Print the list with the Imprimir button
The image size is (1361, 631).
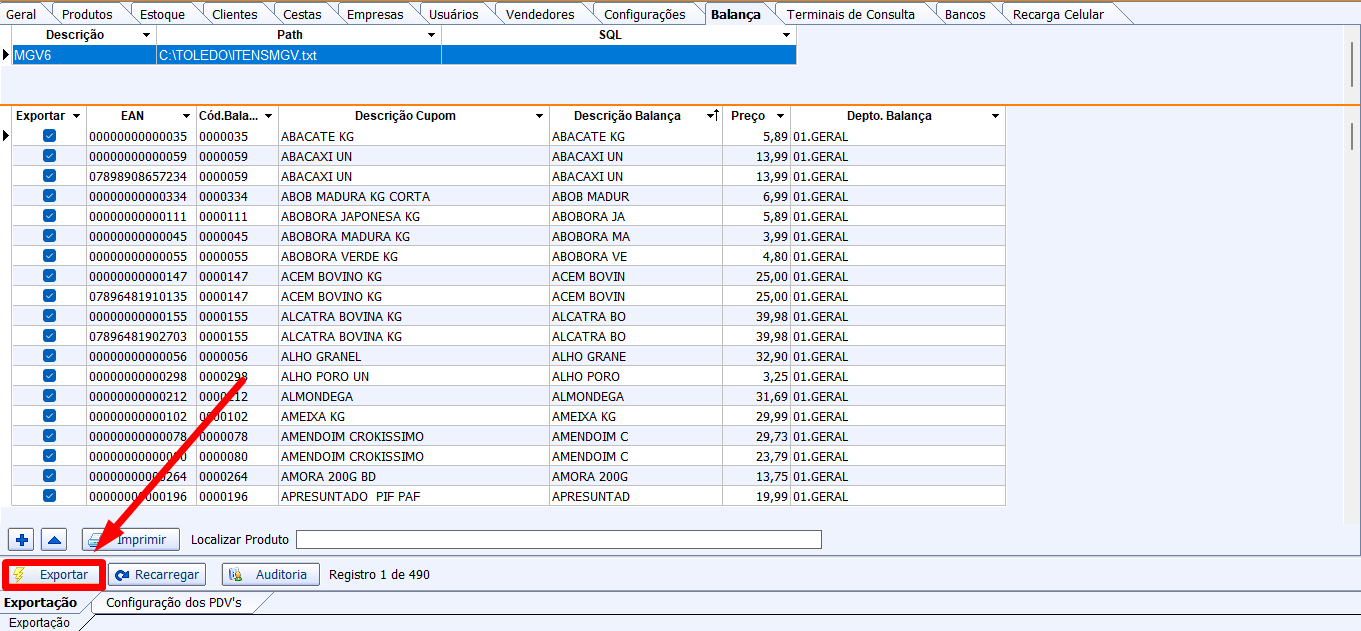coord(131,540)
